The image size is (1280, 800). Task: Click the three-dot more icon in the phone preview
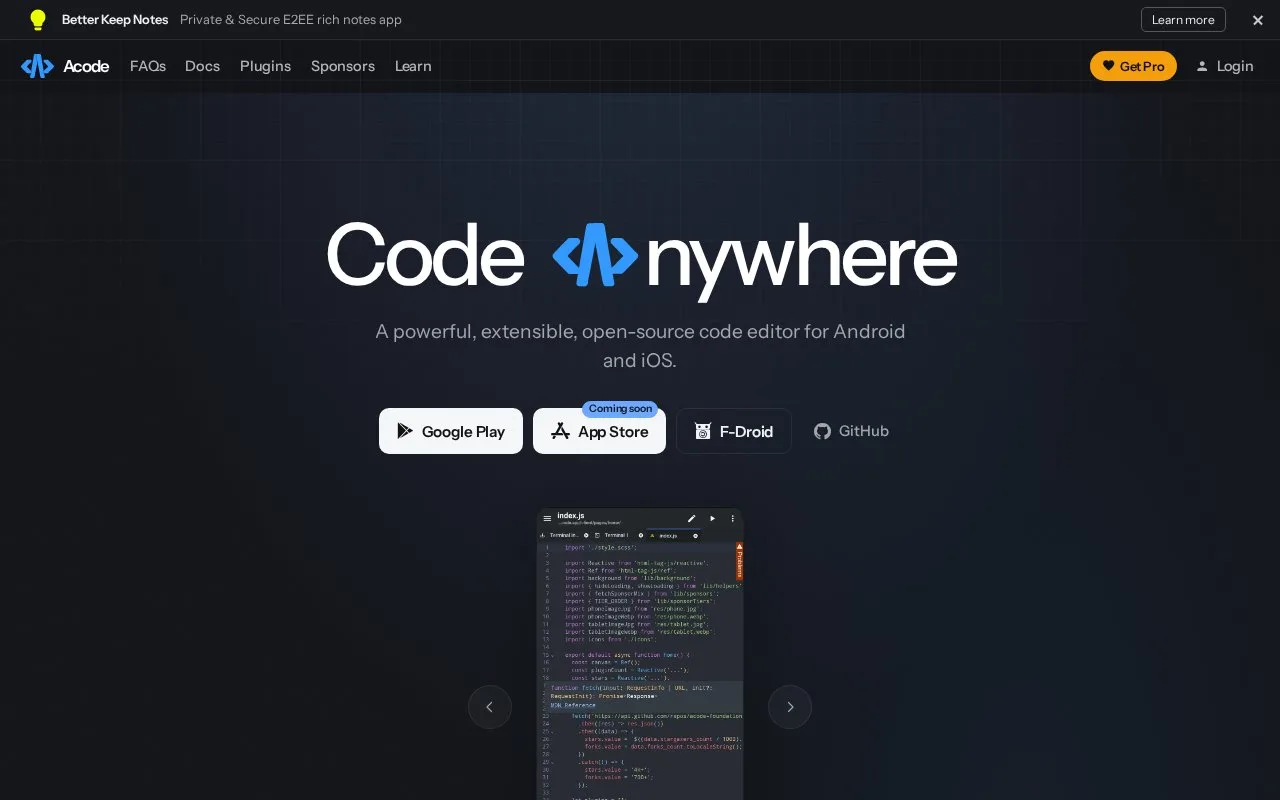[732, 518]
